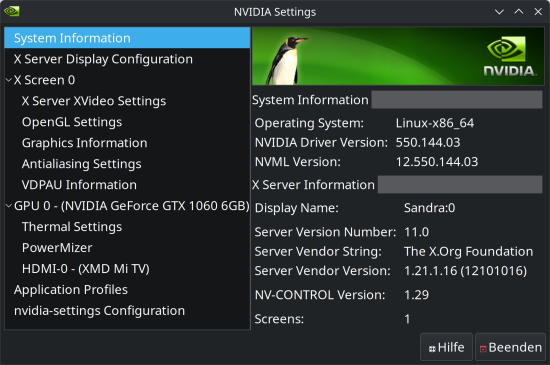Click the Beenden button
The image size is (550, 365).
coord(510,347)
